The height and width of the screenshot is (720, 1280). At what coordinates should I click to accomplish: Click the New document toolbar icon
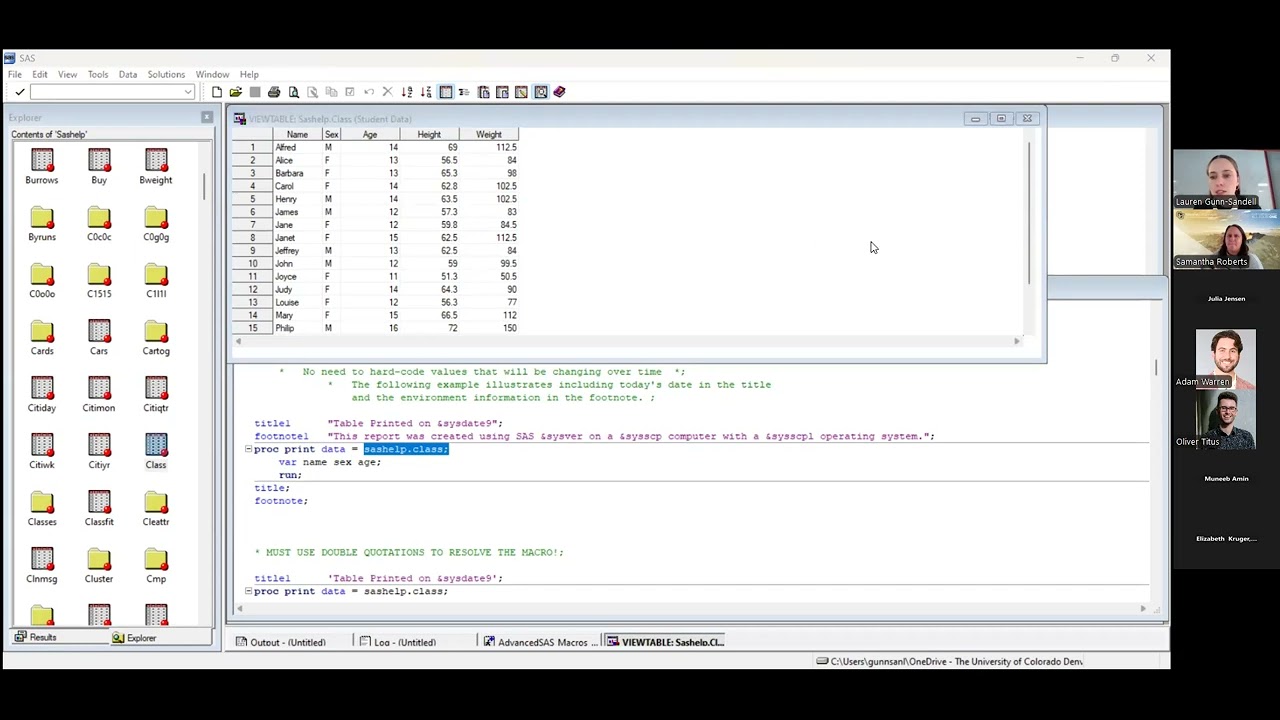pos(217,92)
